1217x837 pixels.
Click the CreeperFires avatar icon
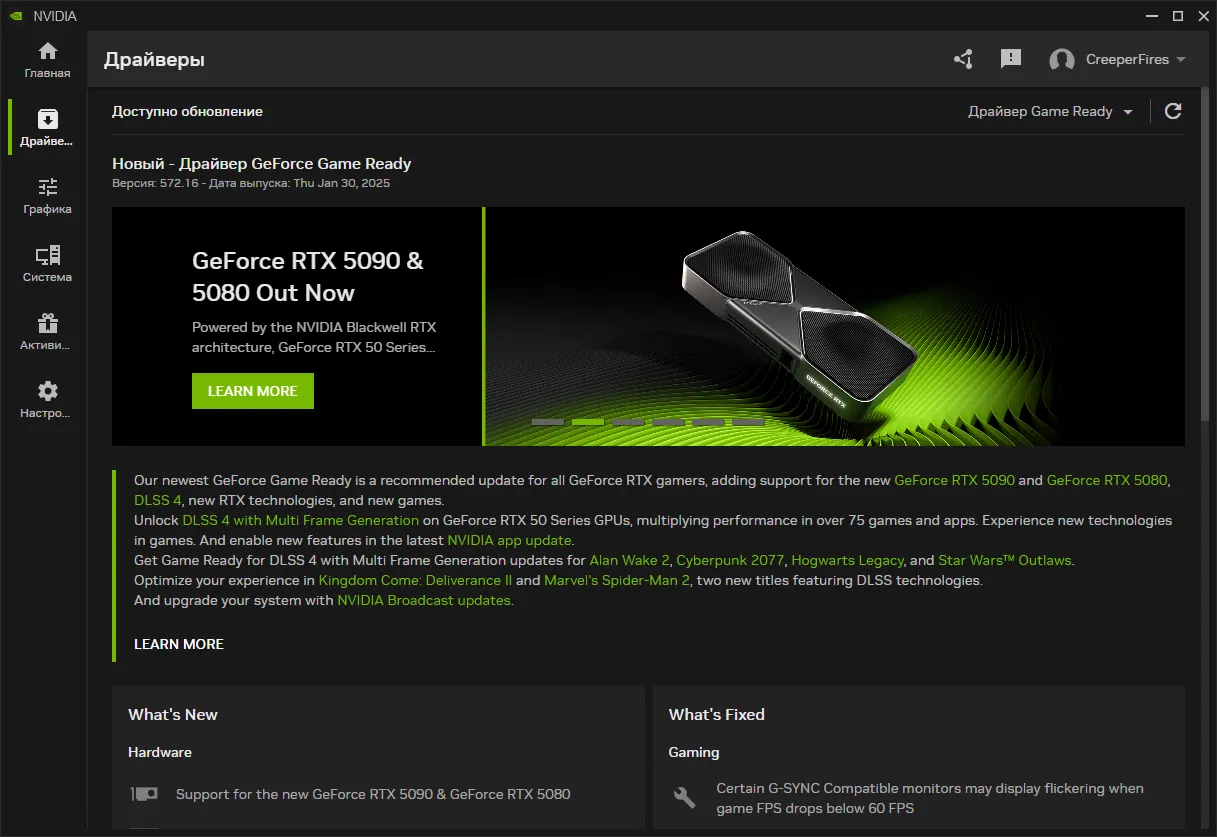pos(1061,60)
